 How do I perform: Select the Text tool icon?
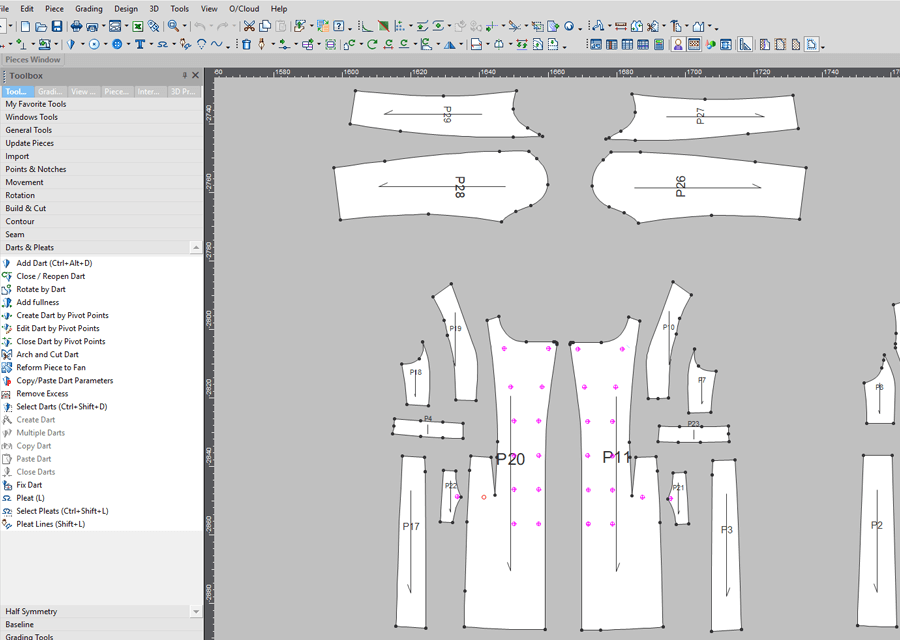[139, 44]
